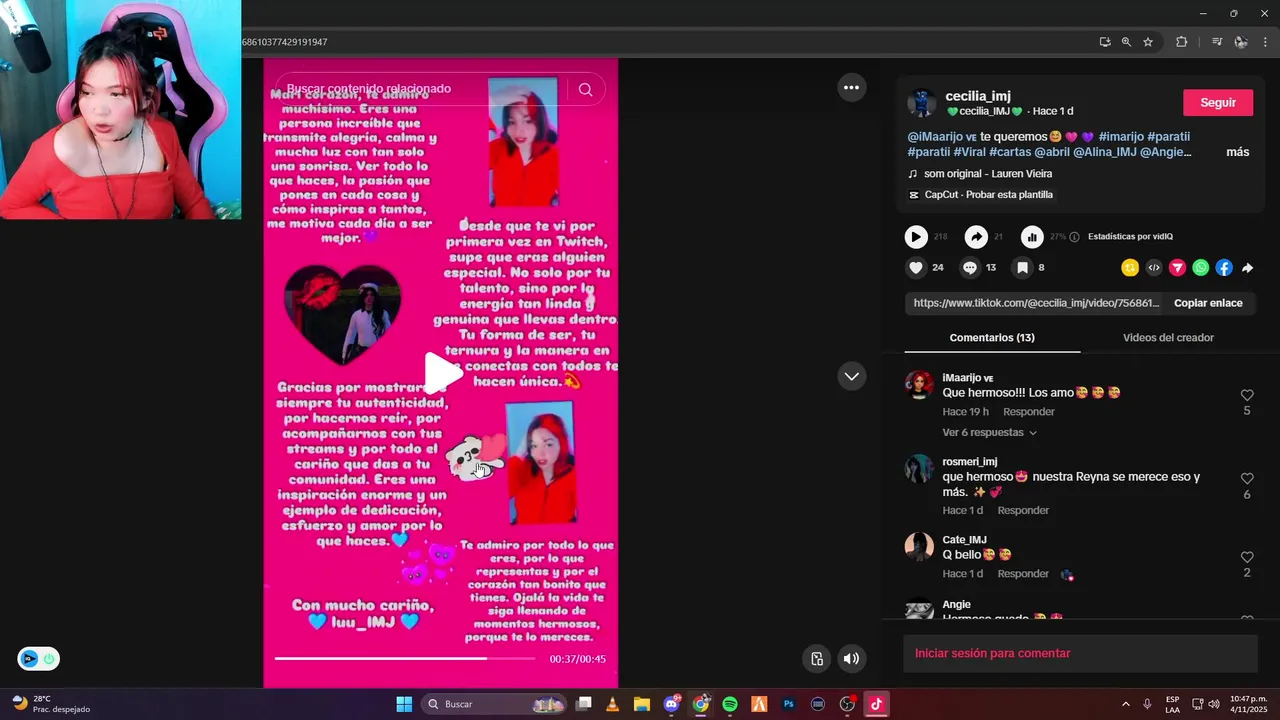This screenshot has width=1280, height=720.
Task: Open 'Estadísticas por vidIQ' label
Action: (1130, 237)
